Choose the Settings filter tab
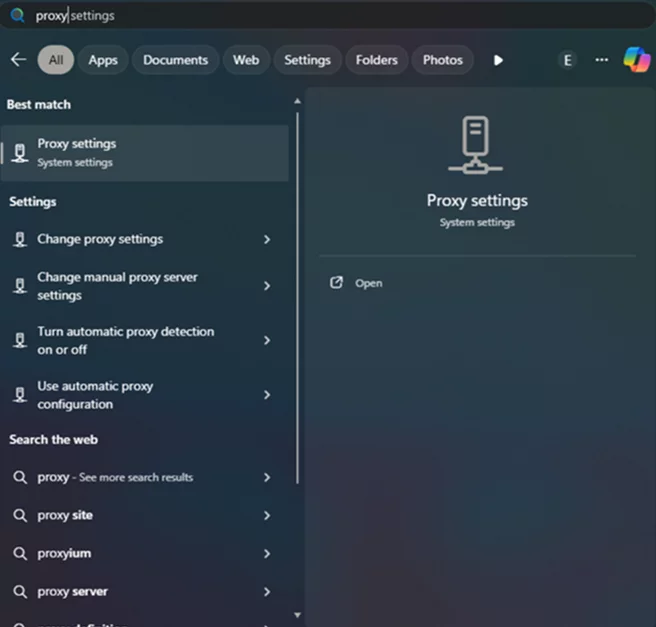The height and width of the screenshot is (627, 656). click(x=307, y=60)
